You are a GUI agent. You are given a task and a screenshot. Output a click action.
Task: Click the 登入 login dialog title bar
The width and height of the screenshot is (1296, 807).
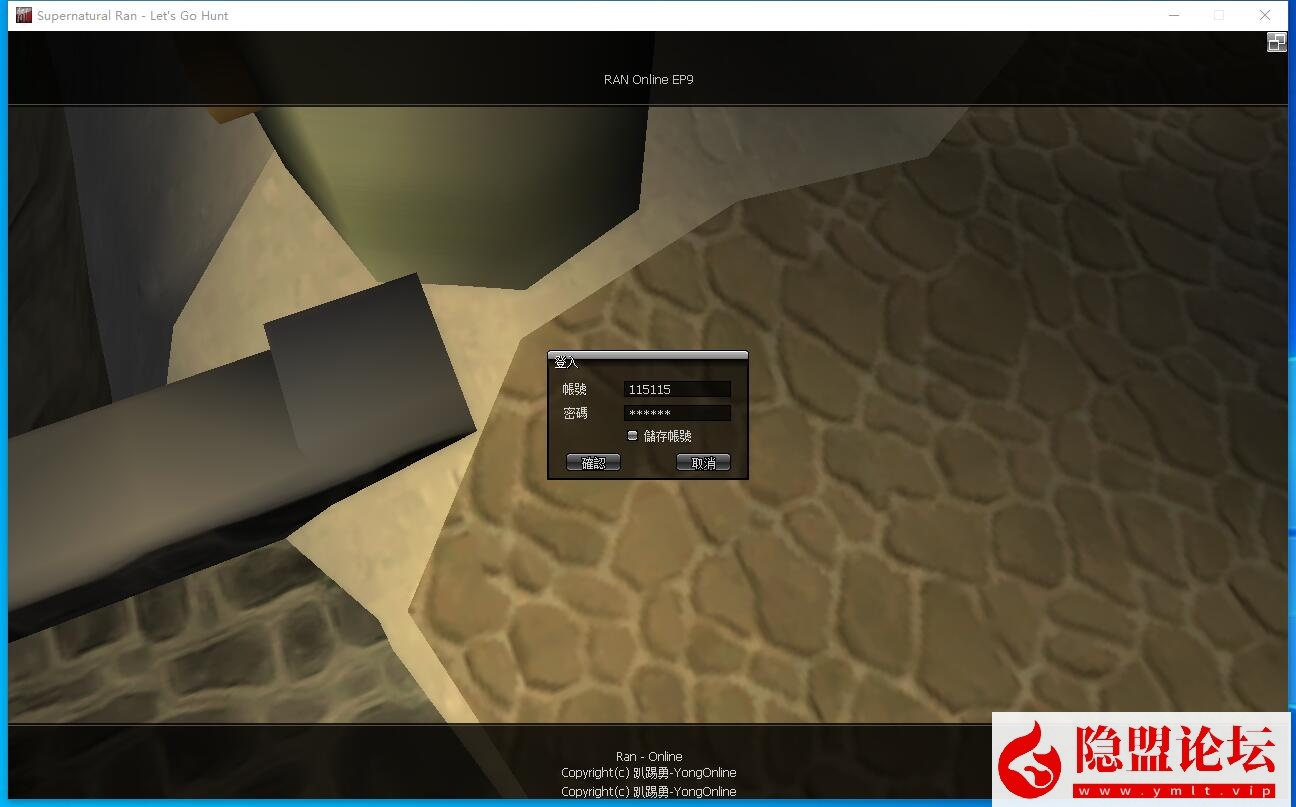click(x=647, y=361)
